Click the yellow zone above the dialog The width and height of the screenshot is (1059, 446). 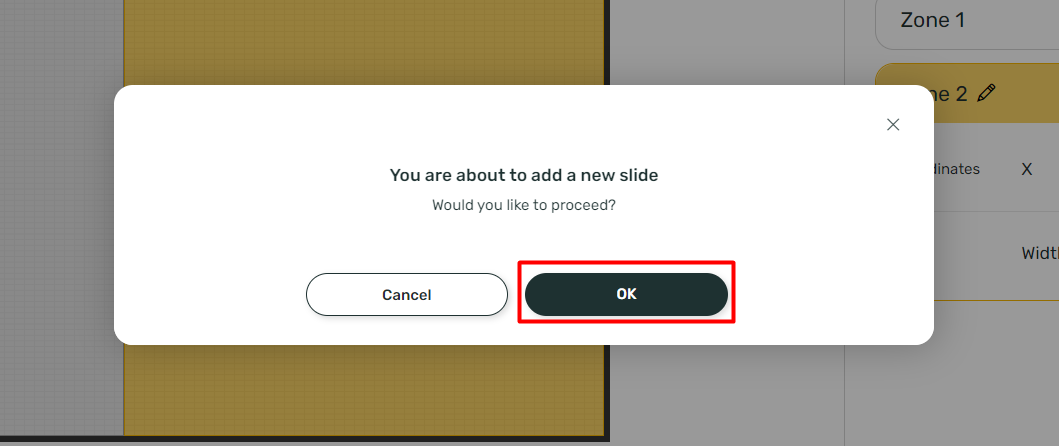tap(365, 42)
